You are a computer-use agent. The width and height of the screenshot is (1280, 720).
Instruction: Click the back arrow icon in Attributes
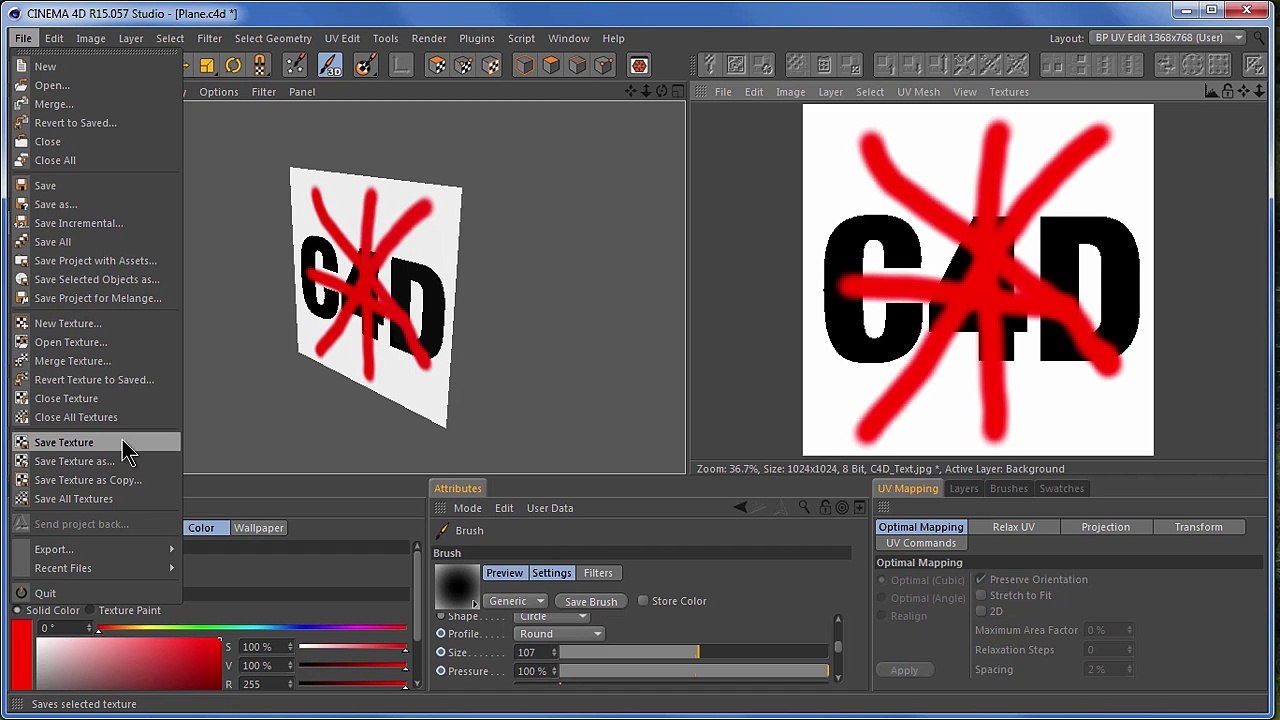(x=739, y=508)
